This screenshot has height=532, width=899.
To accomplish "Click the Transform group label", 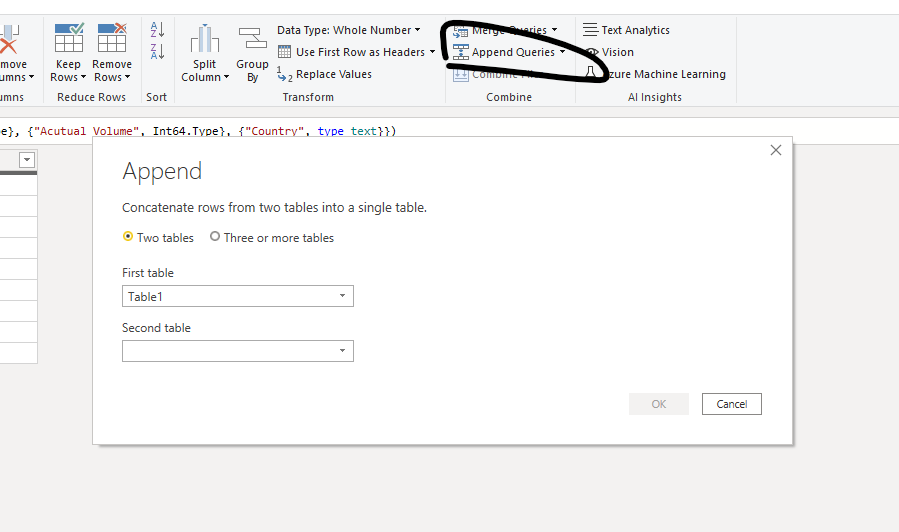I will (308, 97).
